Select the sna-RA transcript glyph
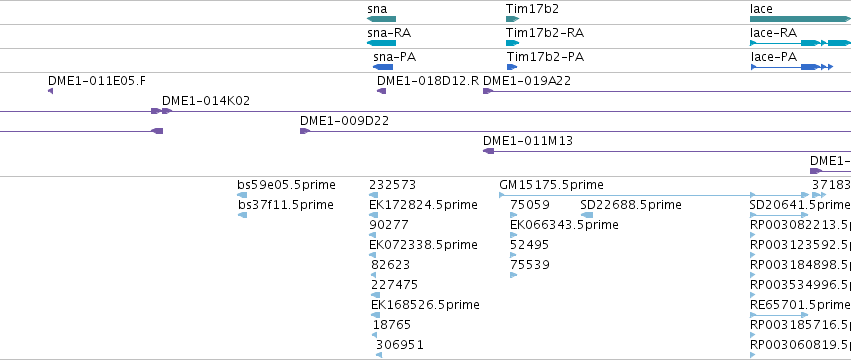Viewport: 851px width, 360px height. pyautogui.click(x=381, y=43)
